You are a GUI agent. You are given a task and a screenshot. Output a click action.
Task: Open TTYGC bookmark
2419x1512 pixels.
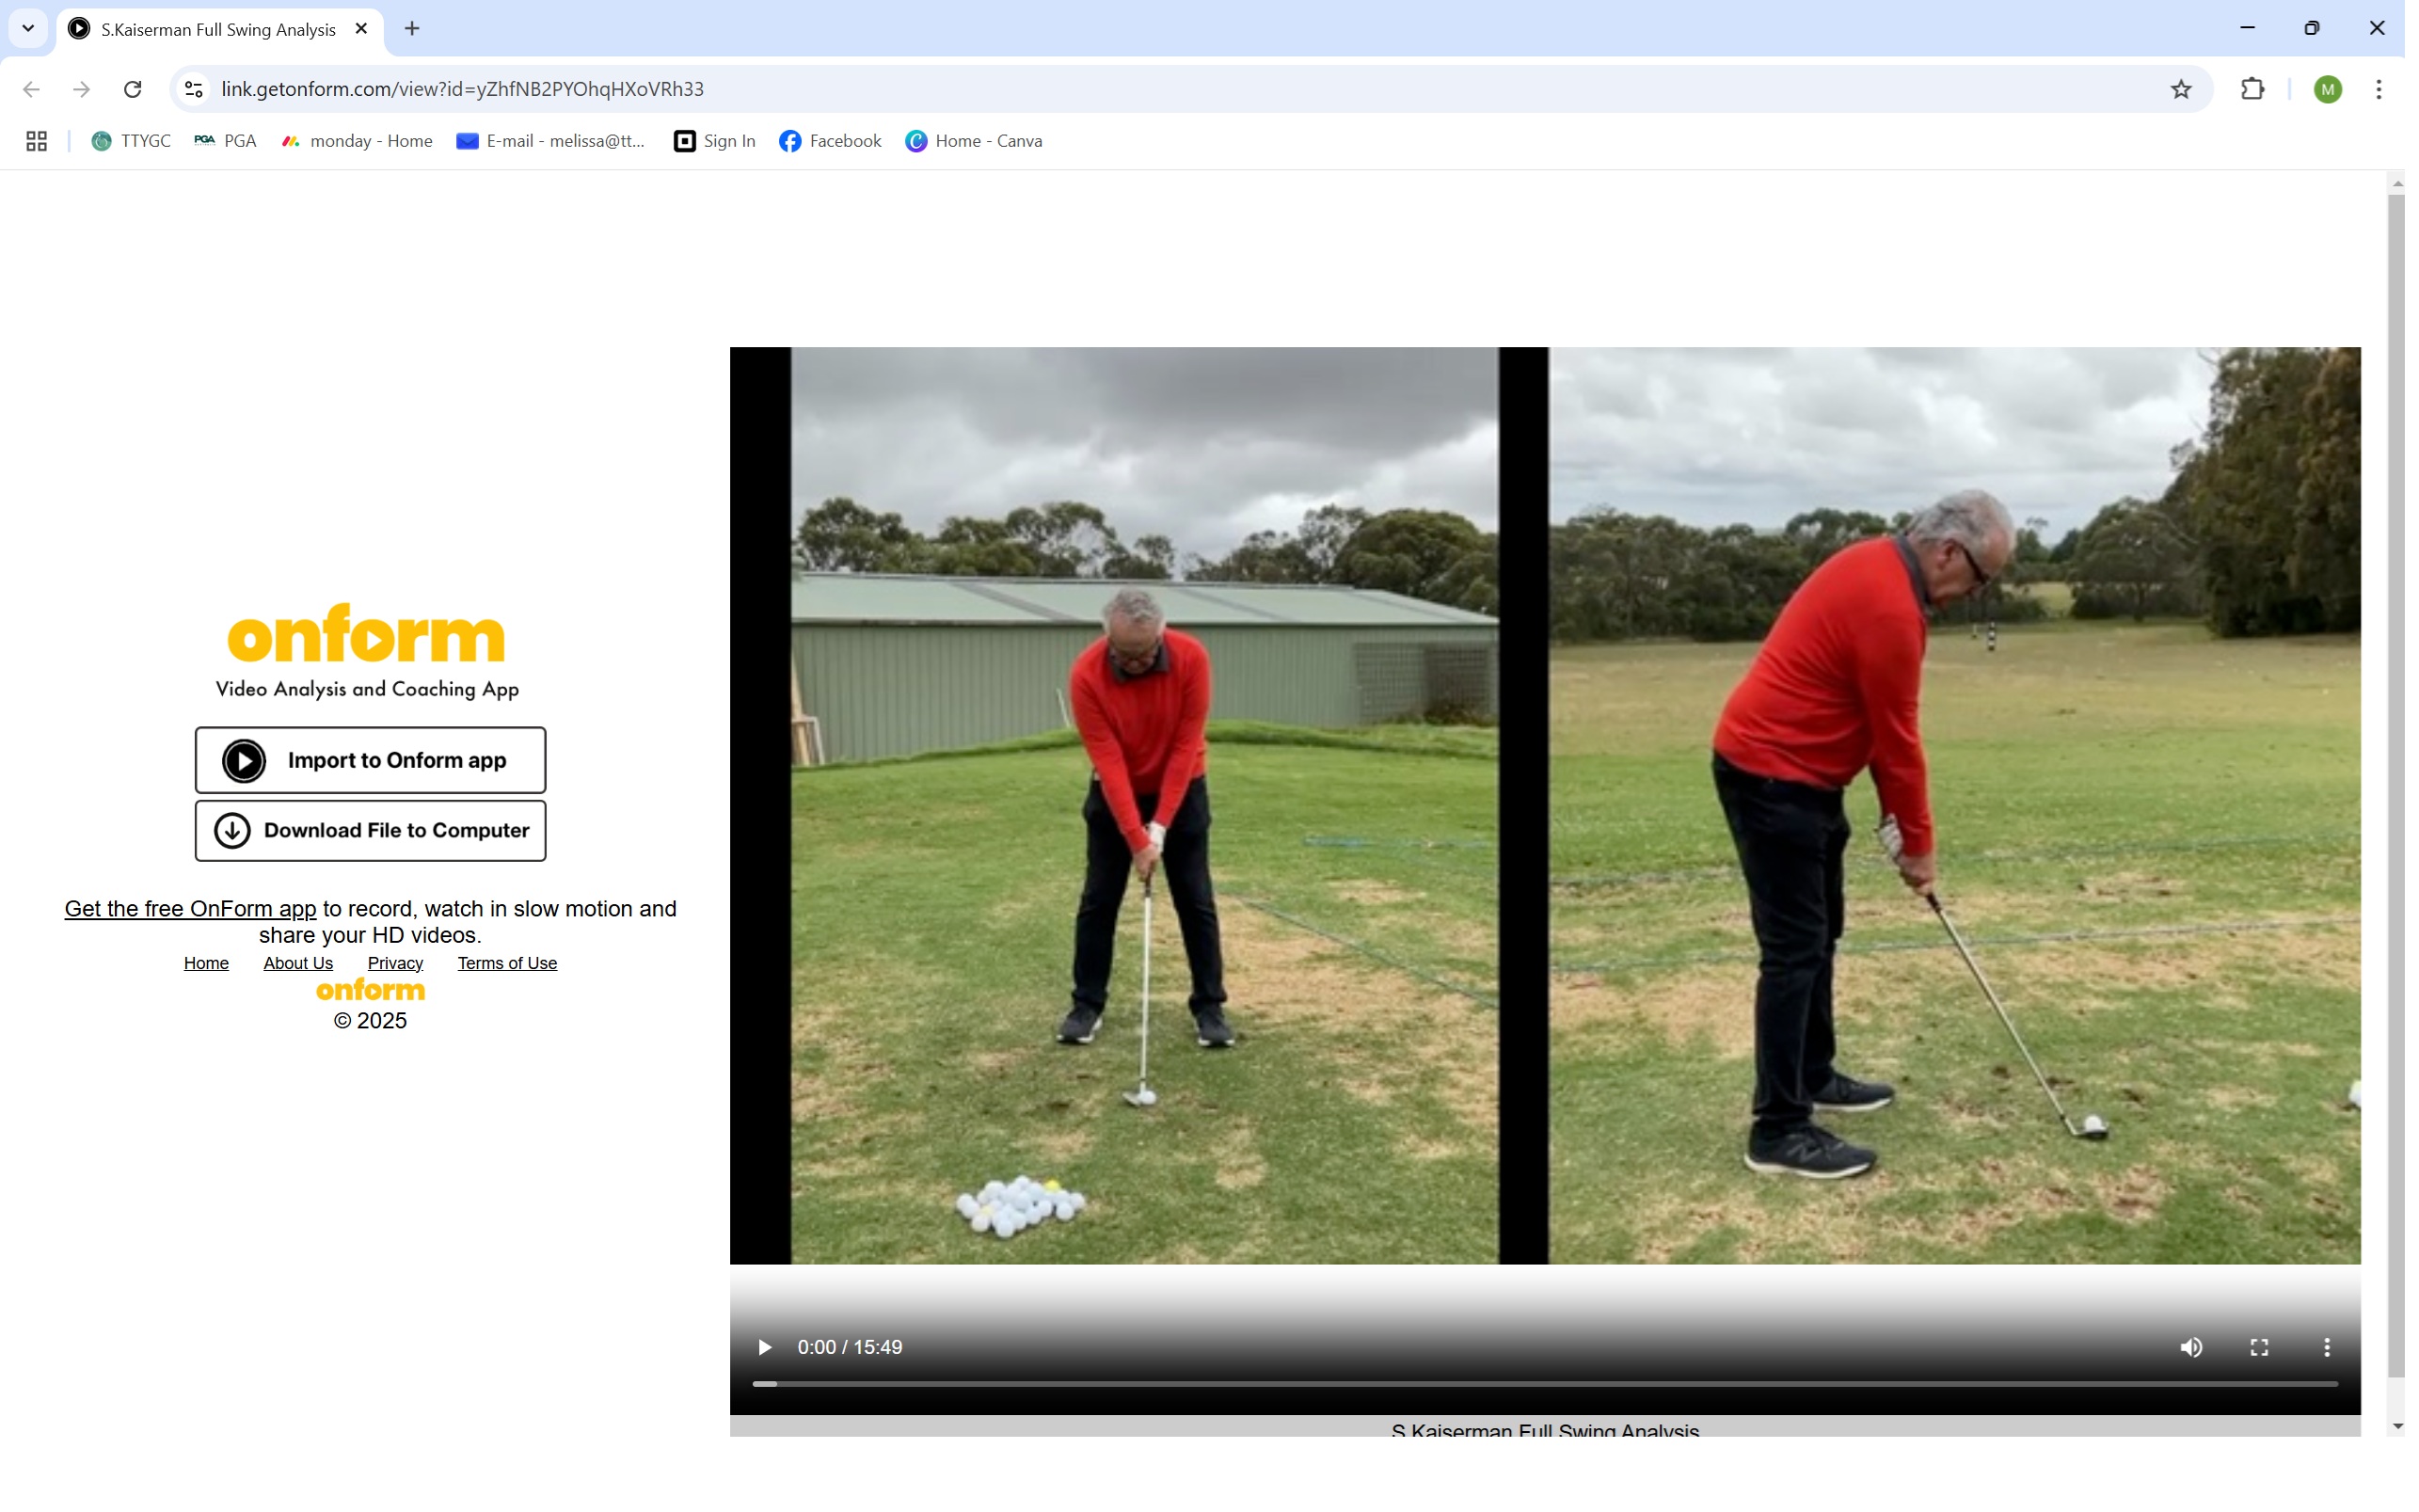pos(131,141)
